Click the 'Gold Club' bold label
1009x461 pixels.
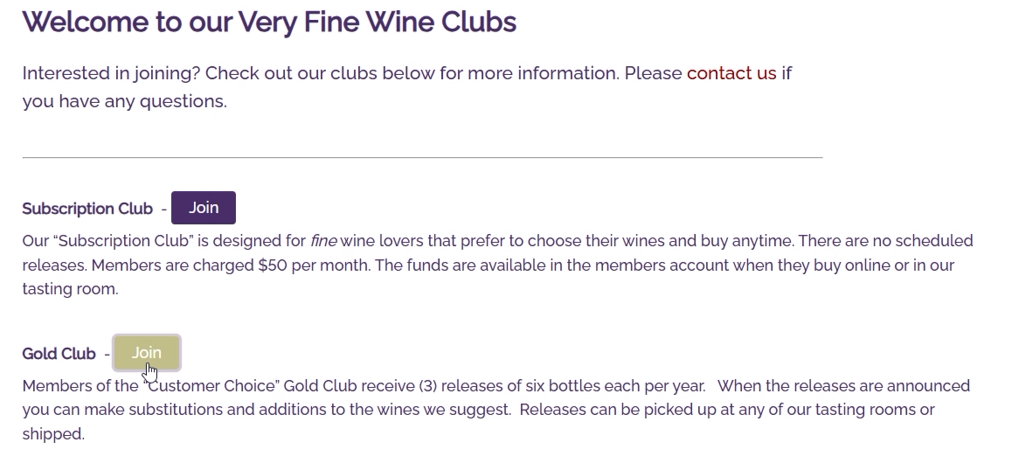tap(59, 353)
